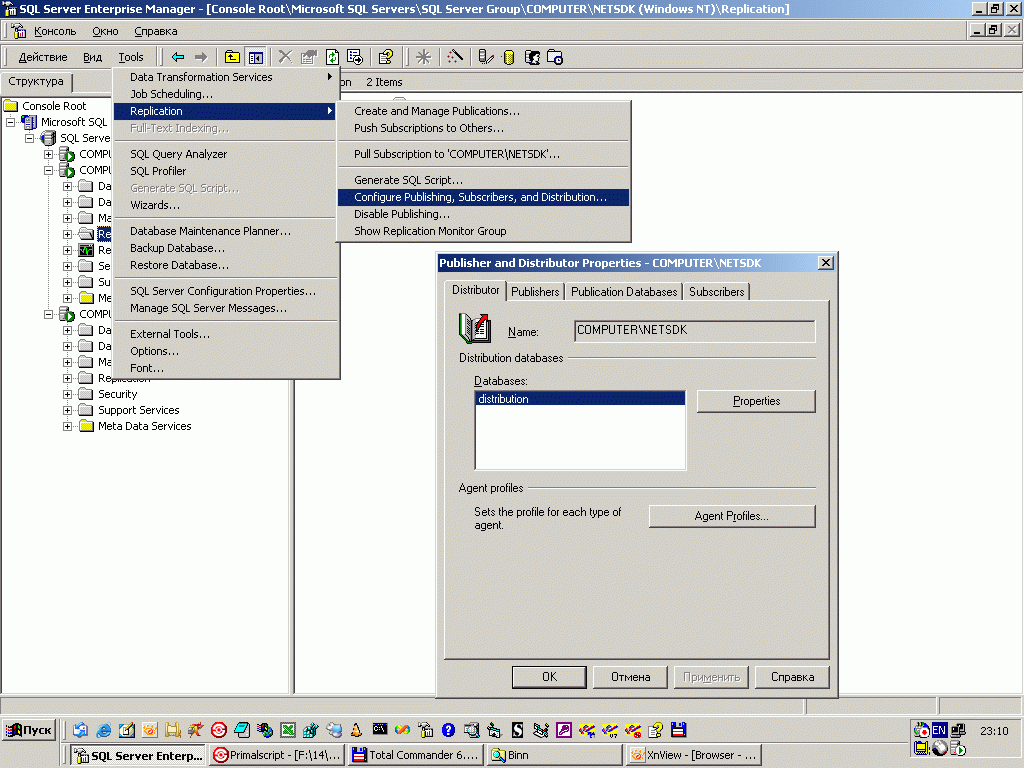Collapse the SQL Server Group tree node
This screenshot has height=768, width=1024.
tap(29, 138)
